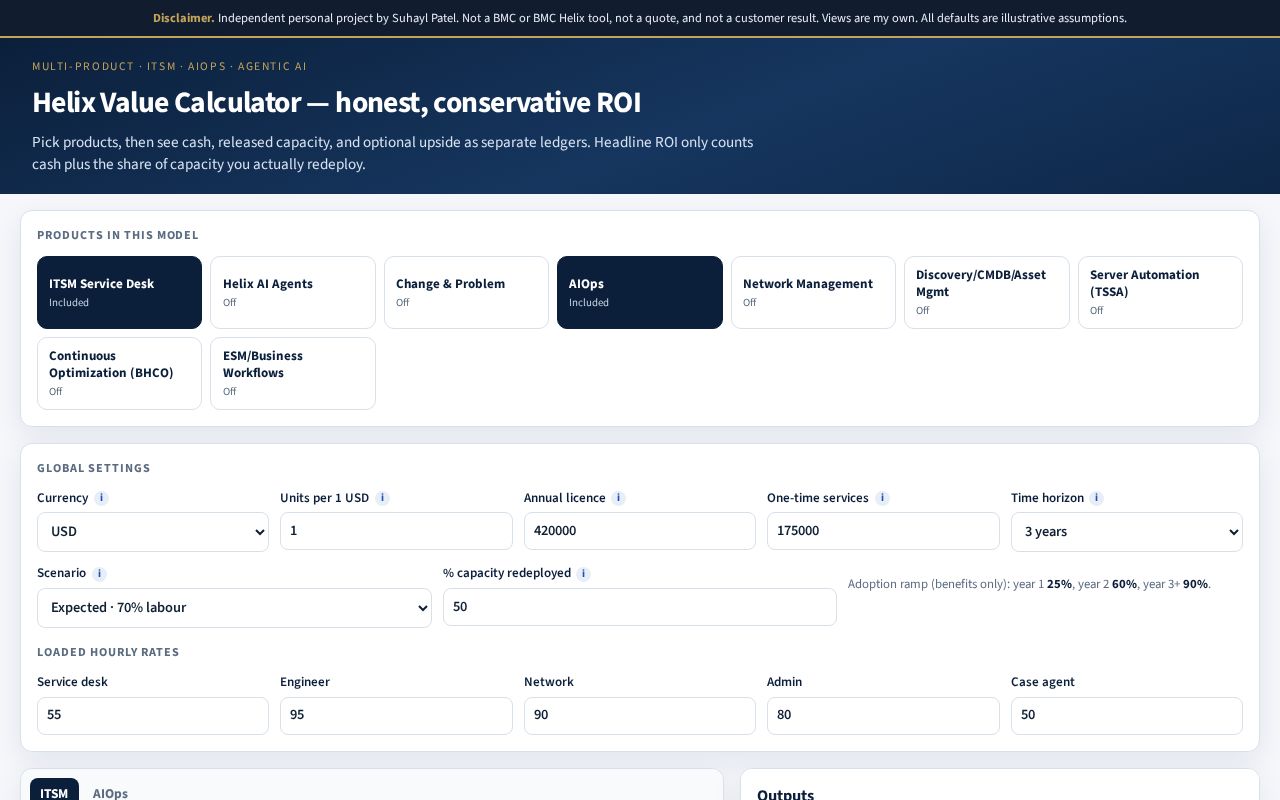Open the Units per 1 USD info icon
Image resolution: width=1280 pixels, height=800 pixels.
382,498
